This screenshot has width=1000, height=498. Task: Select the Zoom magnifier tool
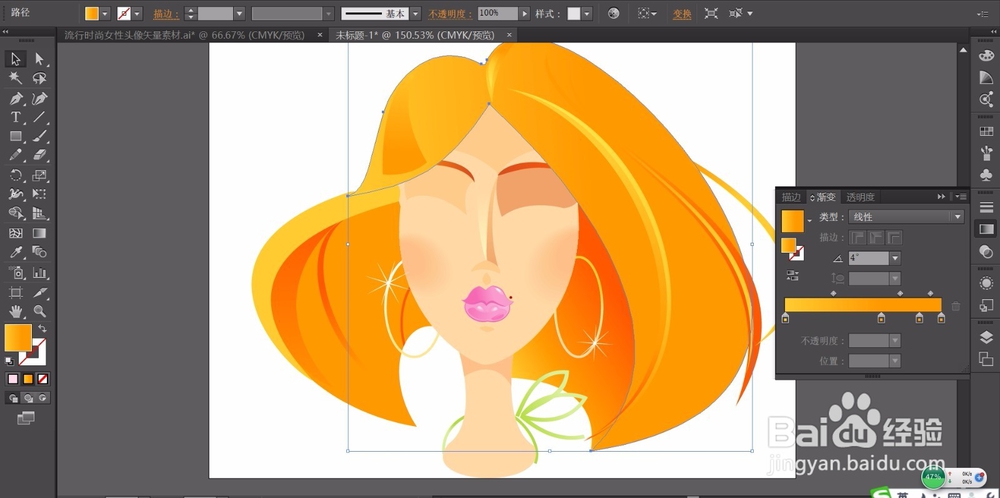[40, 311]
